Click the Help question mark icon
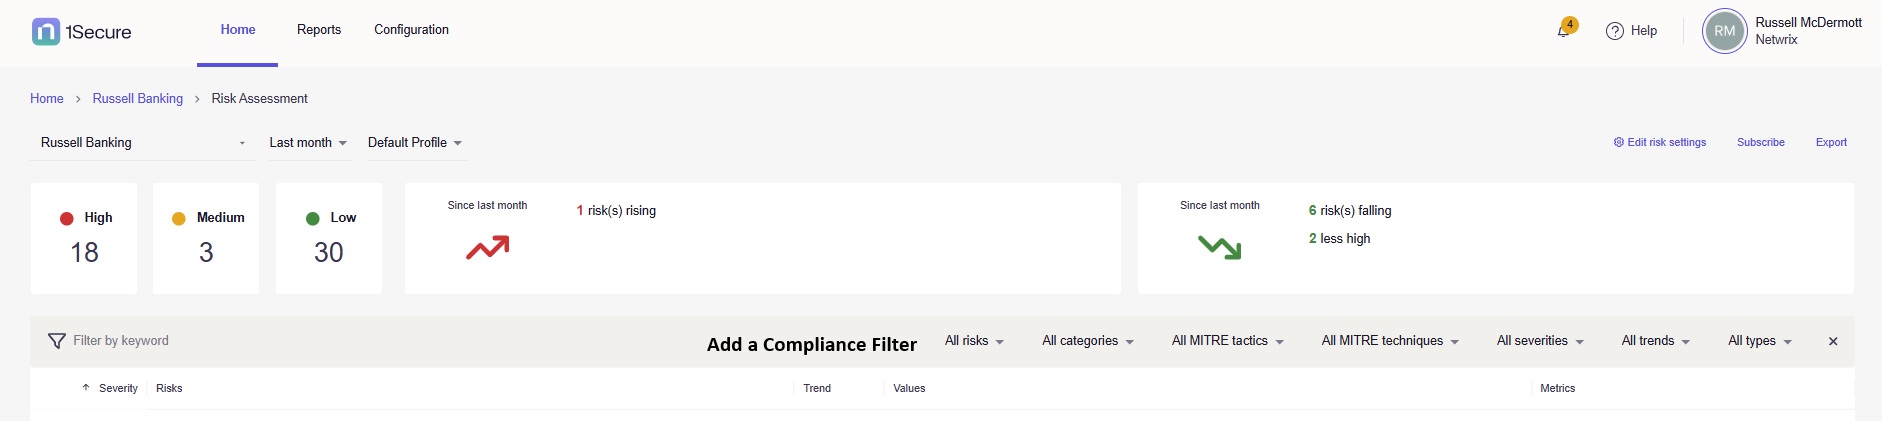 [1614, 31]
